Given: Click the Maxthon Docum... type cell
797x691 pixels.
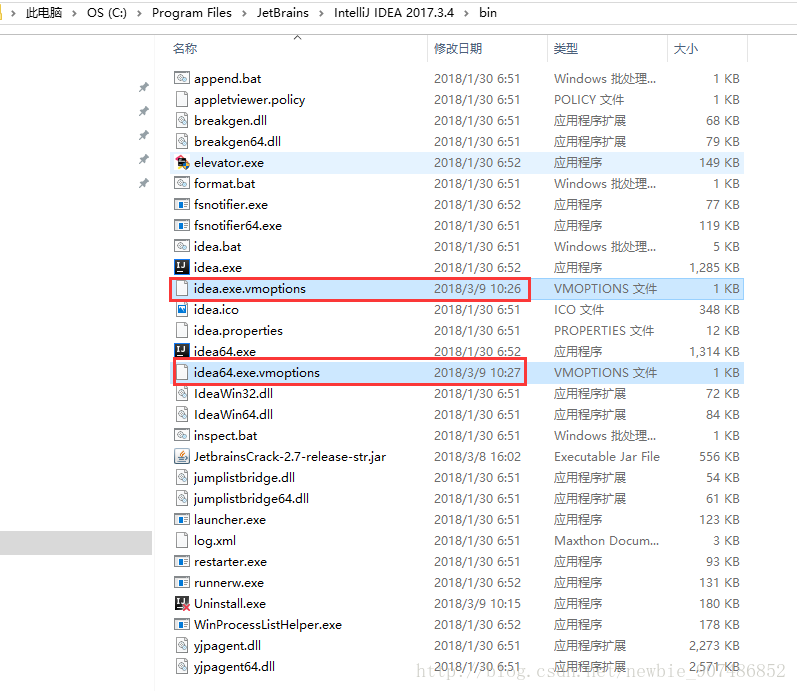Looking at the screenshot, I should coord(606,540).
